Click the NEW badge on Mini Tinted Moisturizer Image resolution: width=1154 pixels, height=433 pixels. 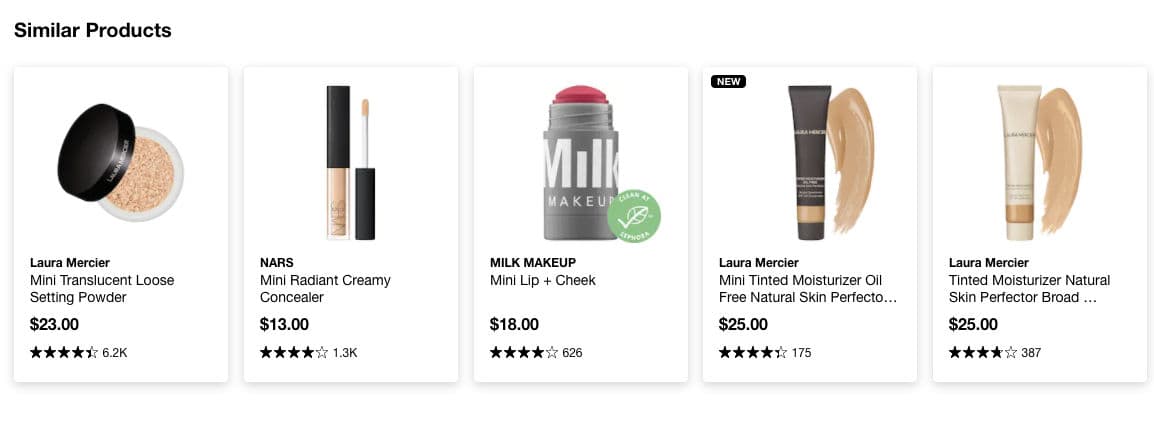coord(729,81)
